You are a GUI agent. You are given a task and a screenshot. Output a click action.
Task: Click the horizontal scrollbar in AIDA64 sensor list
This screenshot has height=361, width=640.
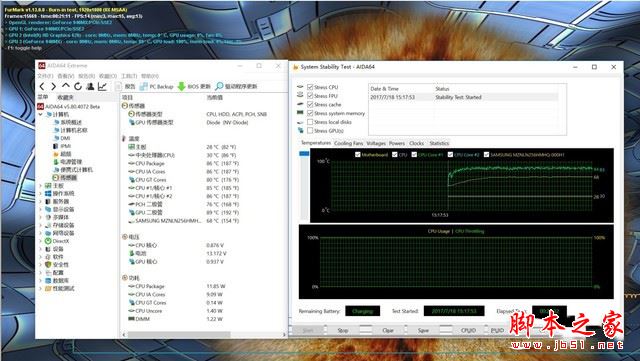pos(179,334)
